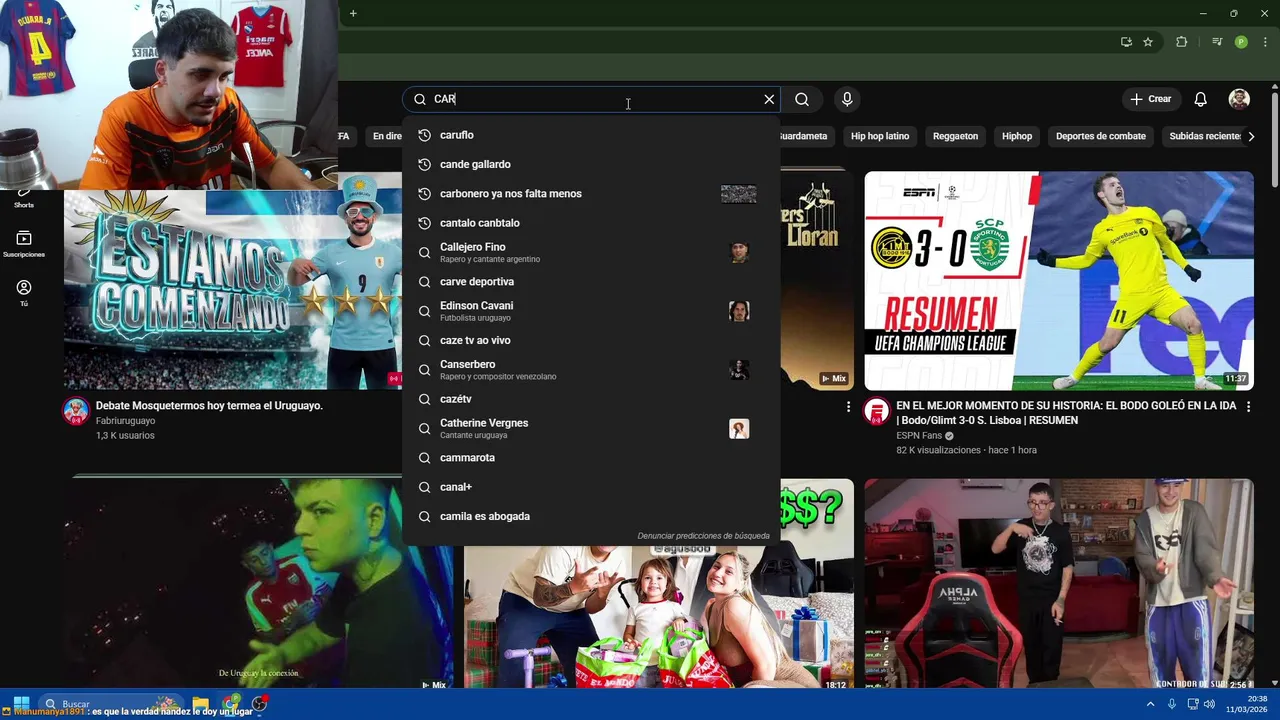Open File Explorer from the taskbar
Viewport: 1280px width, 720px height.
click(201, 704)
